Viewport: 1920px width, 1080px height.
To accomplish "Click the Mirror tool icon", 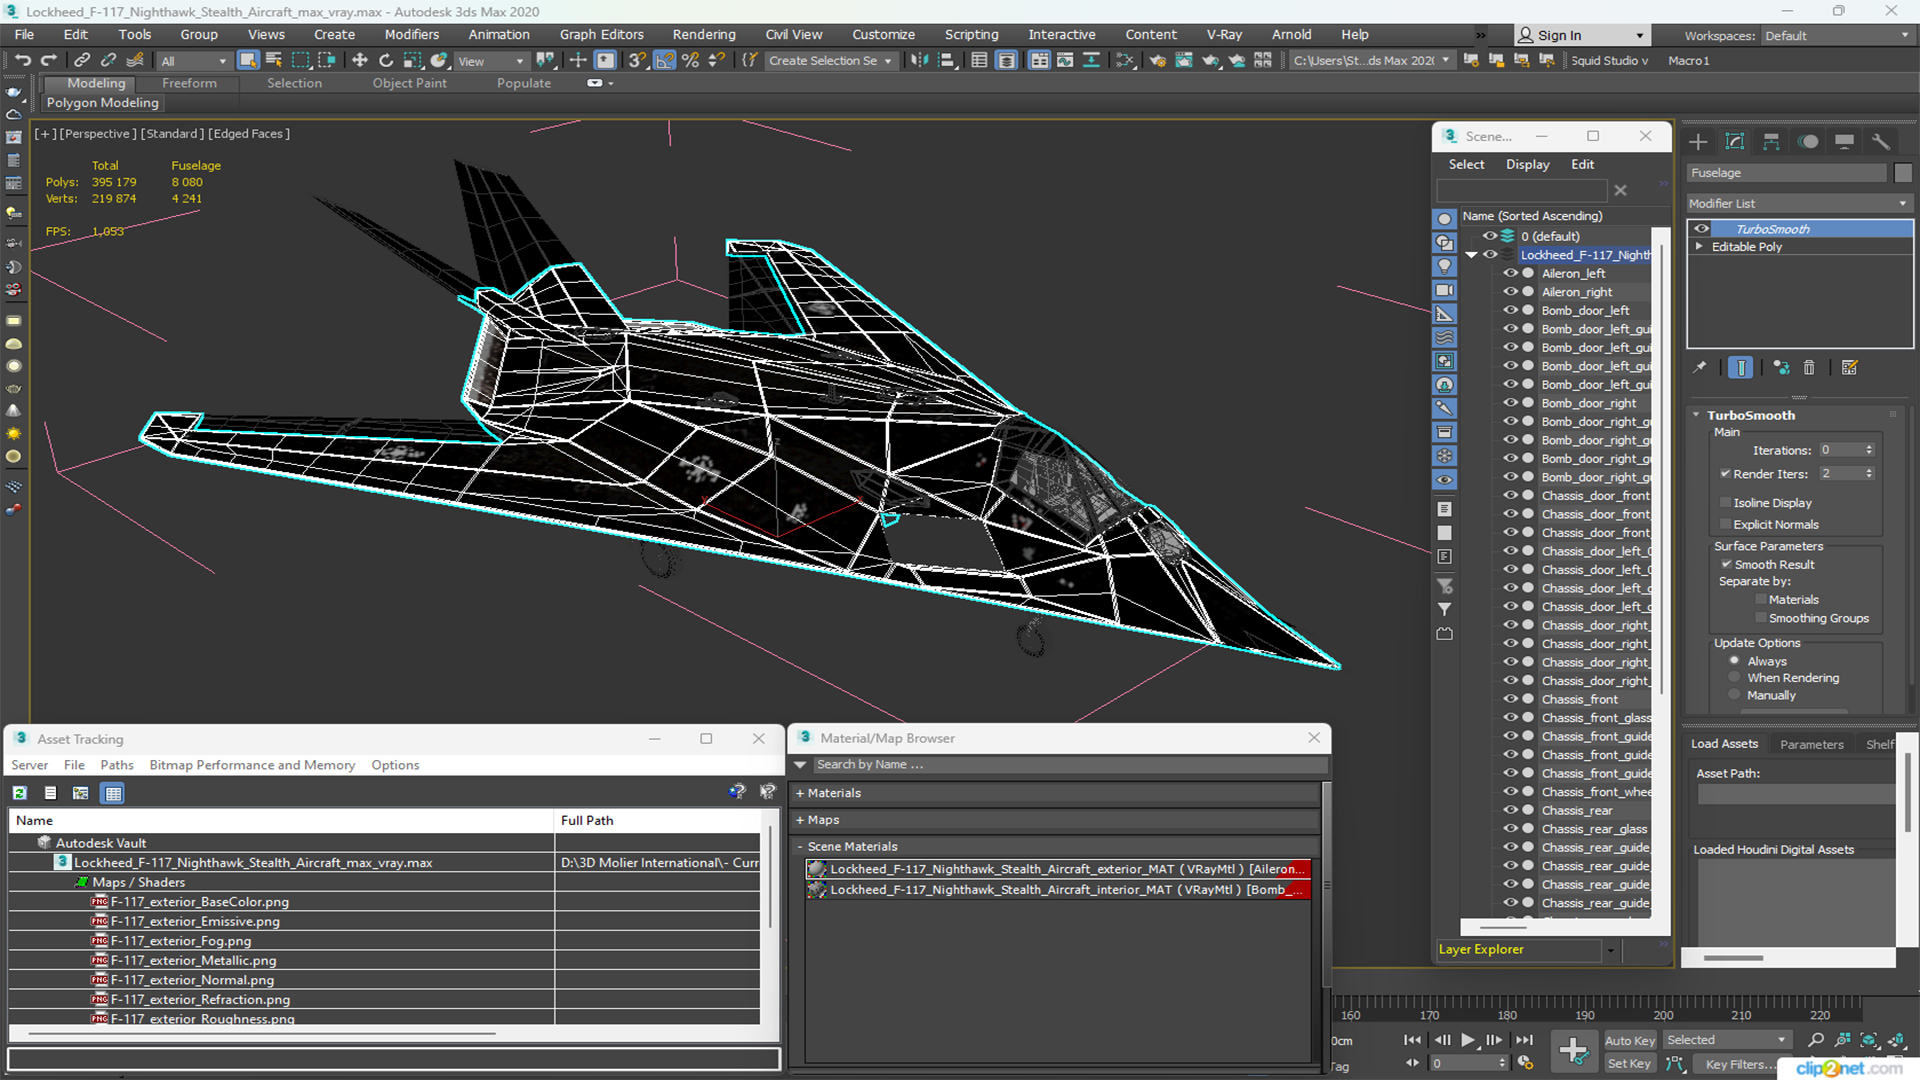I will (920, 61).
